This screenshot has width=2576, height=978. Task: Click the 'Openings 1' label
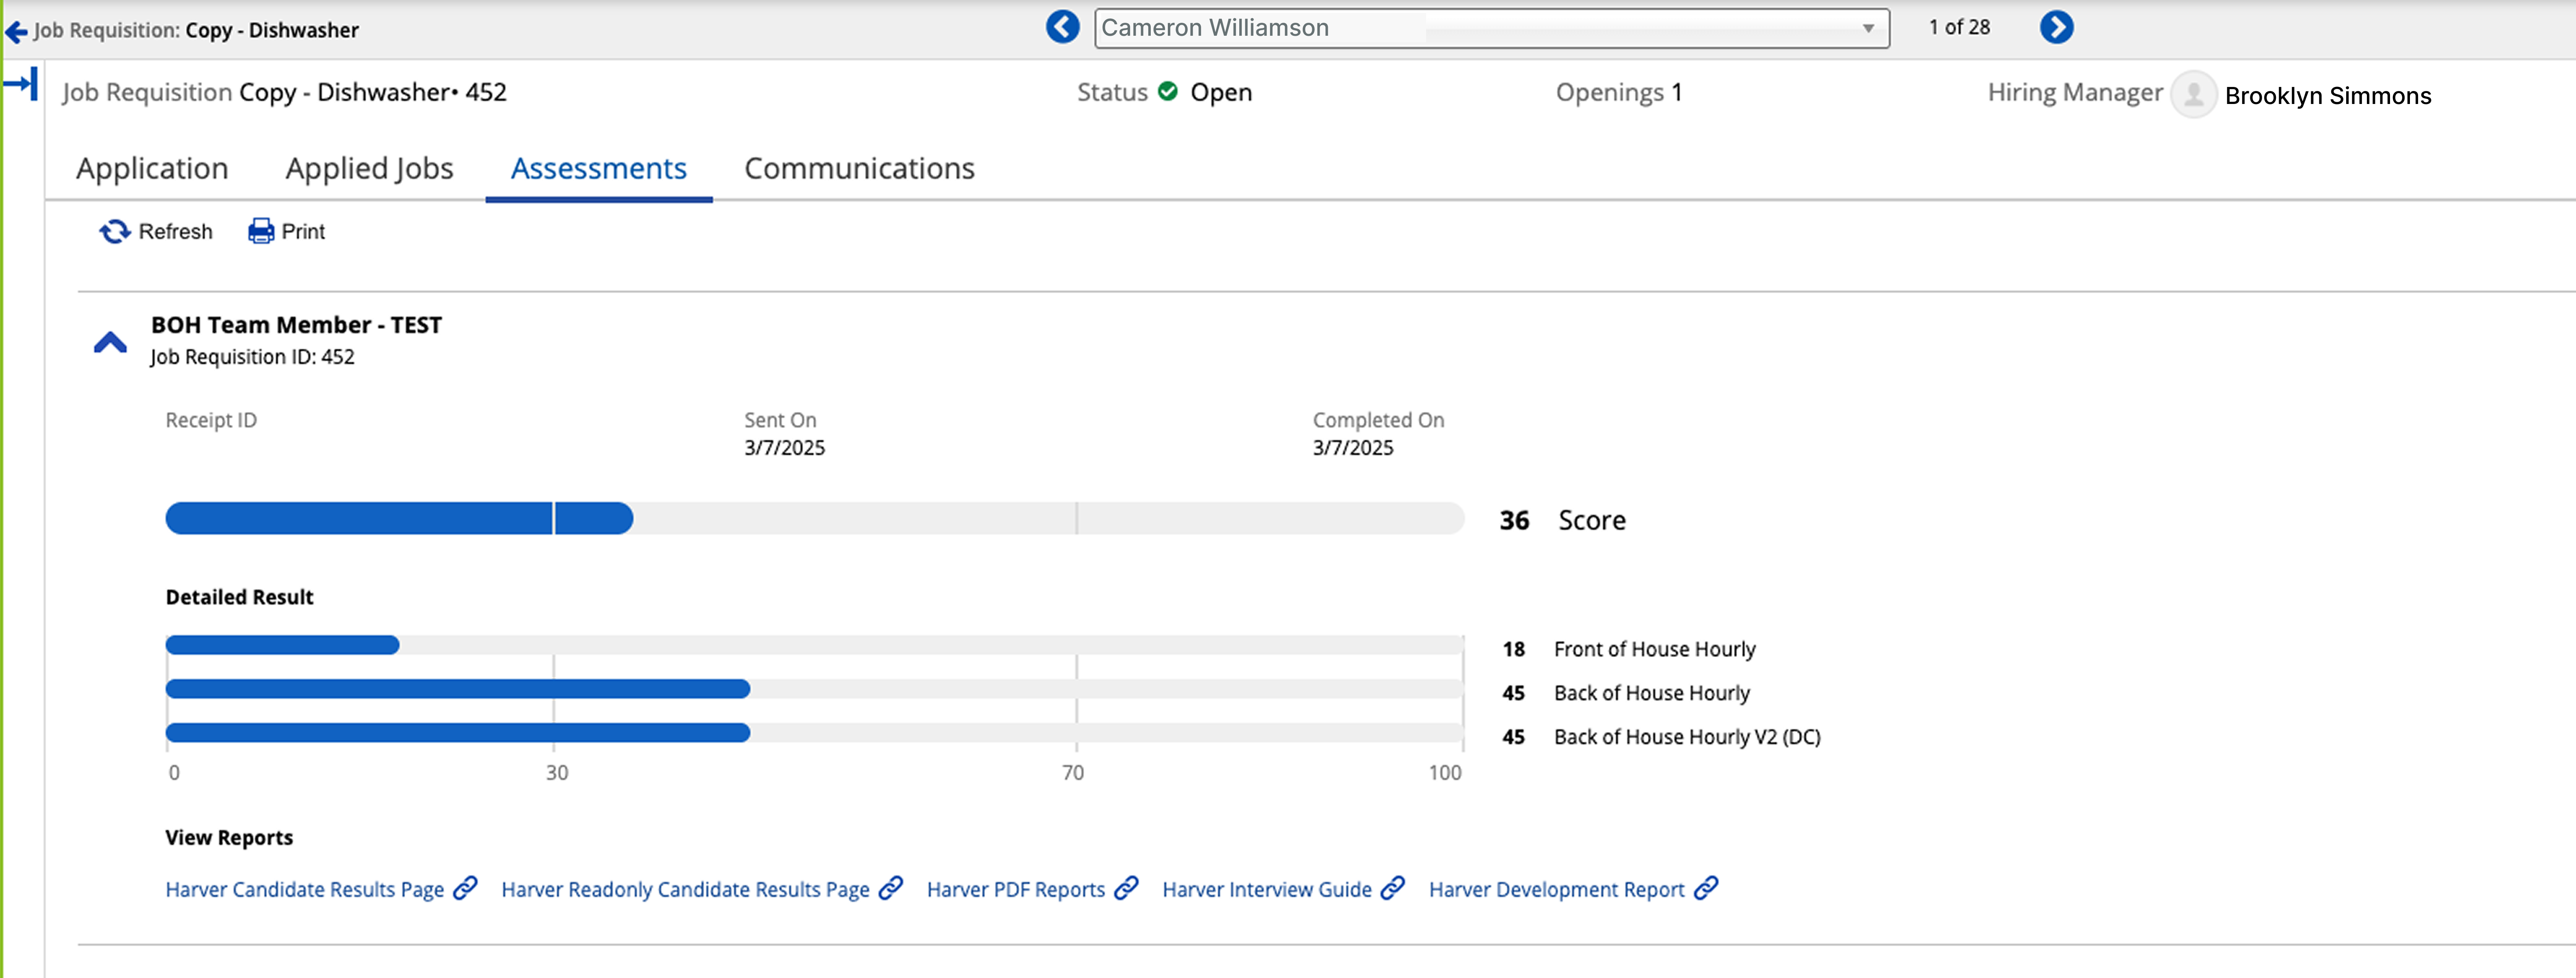(1618, 92)
